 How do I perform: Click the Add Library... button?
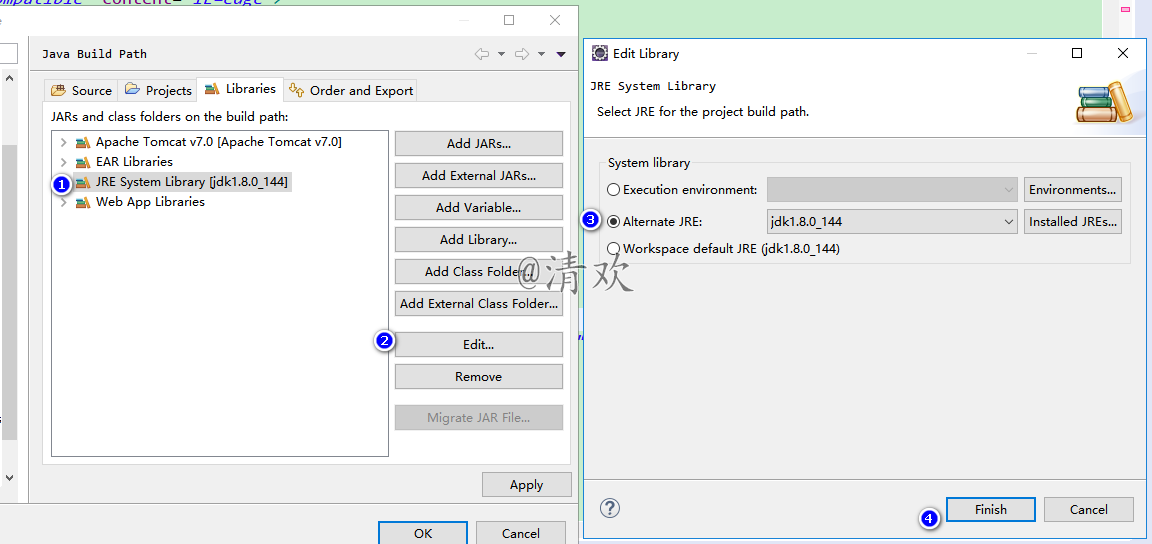479,240
